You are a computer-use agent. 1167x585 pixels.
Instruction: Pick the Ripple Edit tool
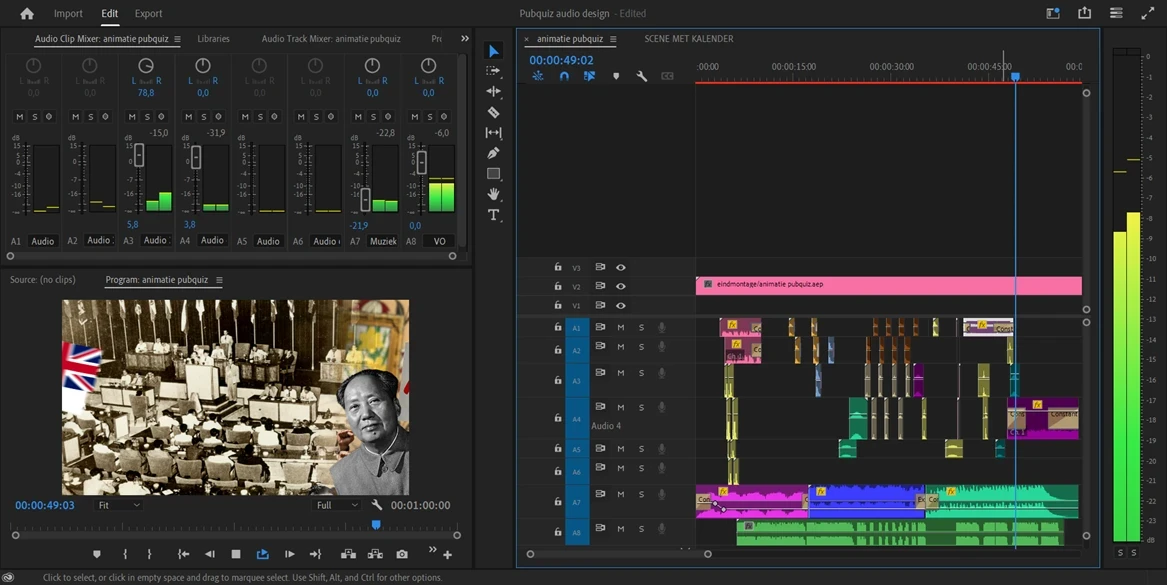tap(493, 91)
